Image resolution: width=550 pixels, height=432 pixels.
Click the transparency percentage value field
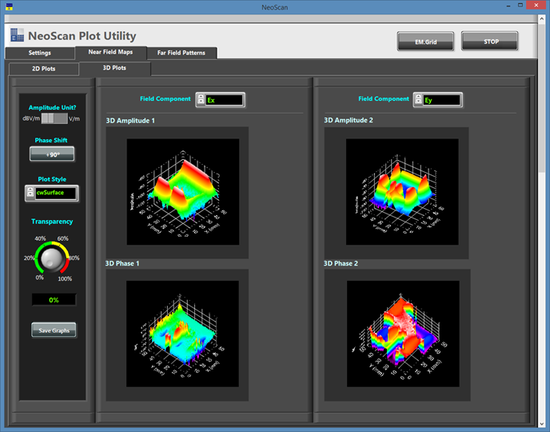54,300
